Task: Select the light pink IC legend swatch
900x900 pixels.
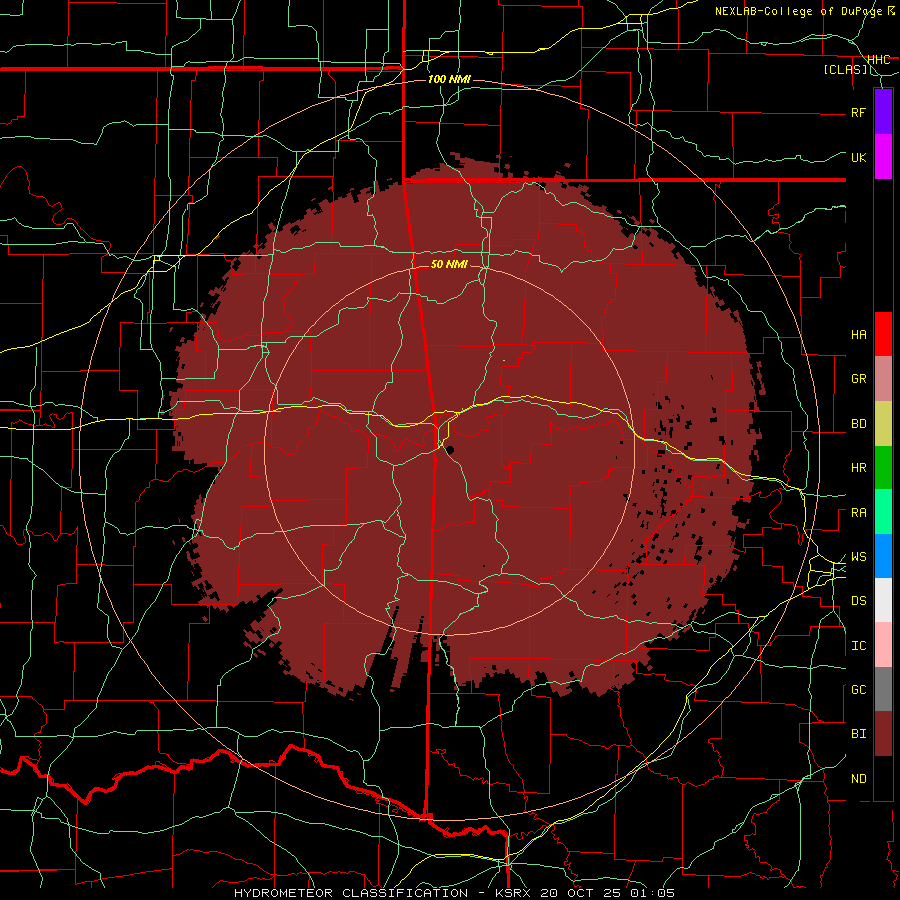Action: (x=883, y=645)
